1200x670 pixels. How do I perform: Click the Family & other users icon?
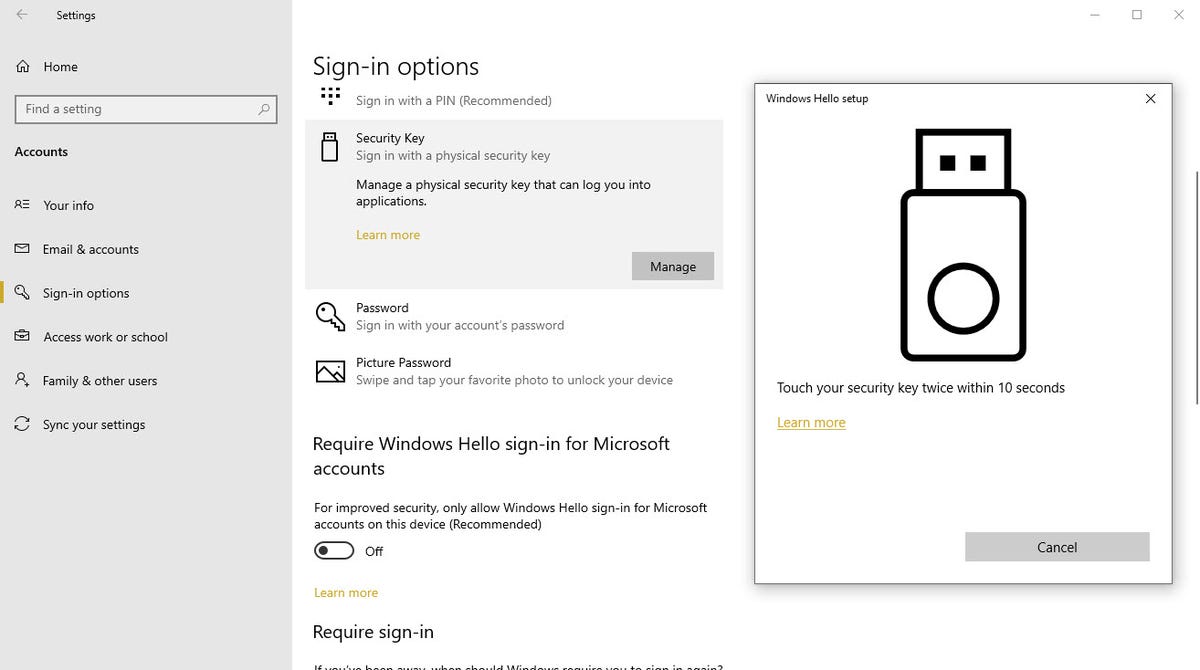coord(22,381)
